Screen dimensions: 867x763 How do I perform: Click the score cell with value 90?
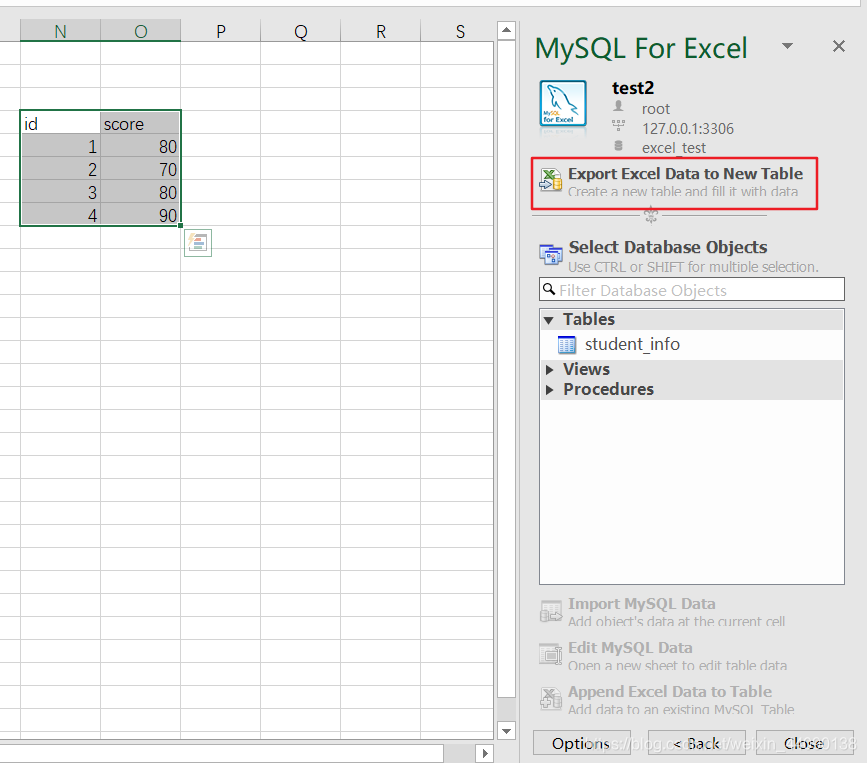140,215
